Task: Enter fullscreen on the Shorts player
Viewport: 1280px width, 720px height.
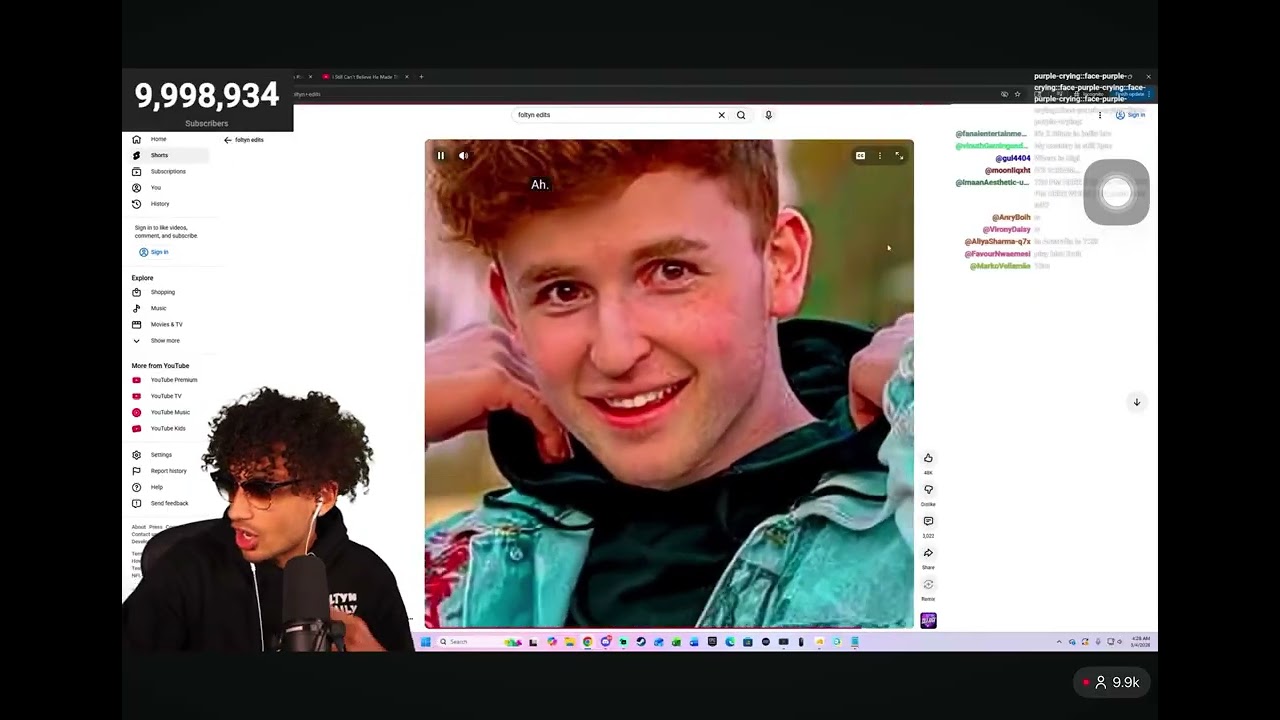Action: tap(899, 156)
